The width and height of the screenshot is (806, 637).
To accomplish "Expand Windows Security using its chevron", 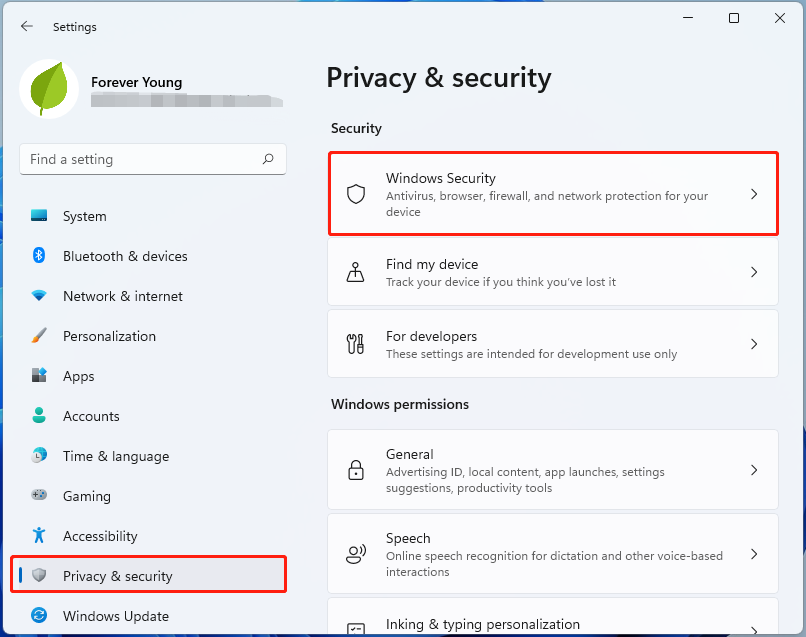I will (x=754, y=194).
